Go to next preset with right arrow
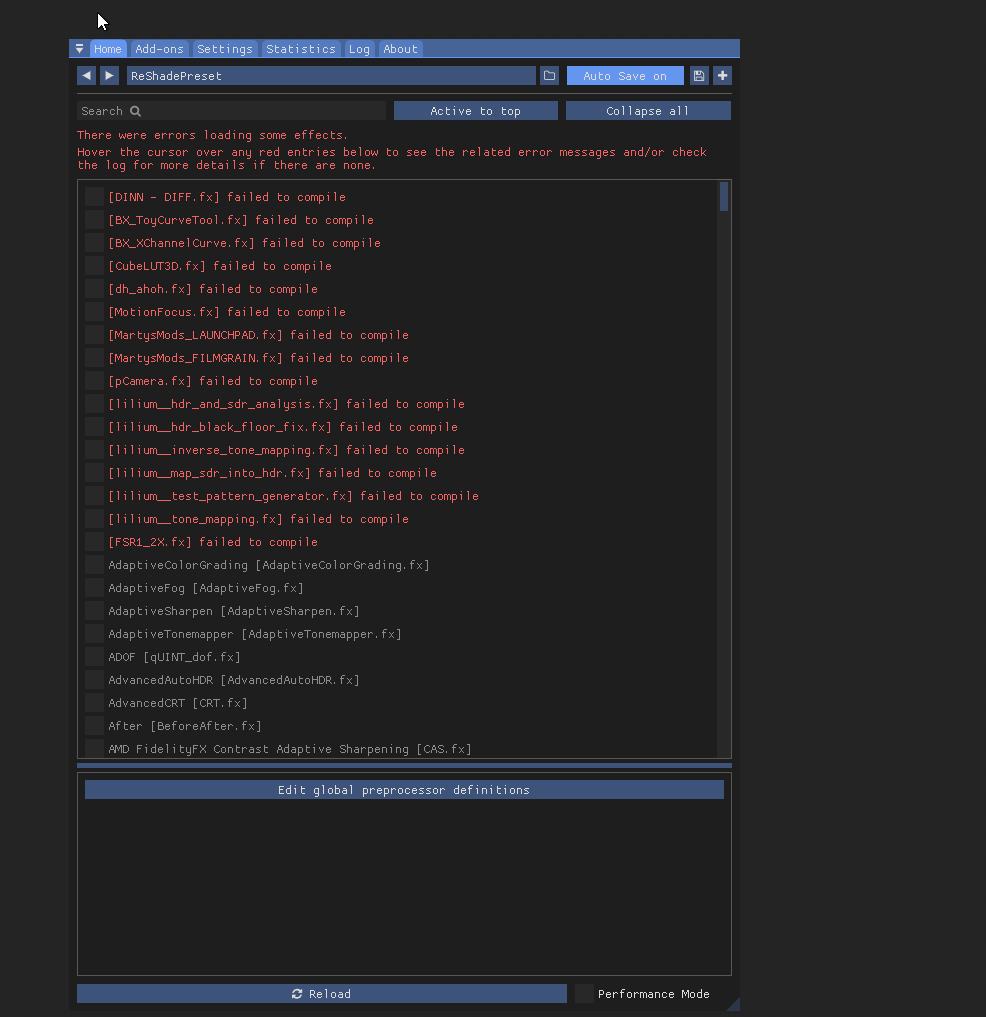986x1017 pixels. click(x=110, y=76)
